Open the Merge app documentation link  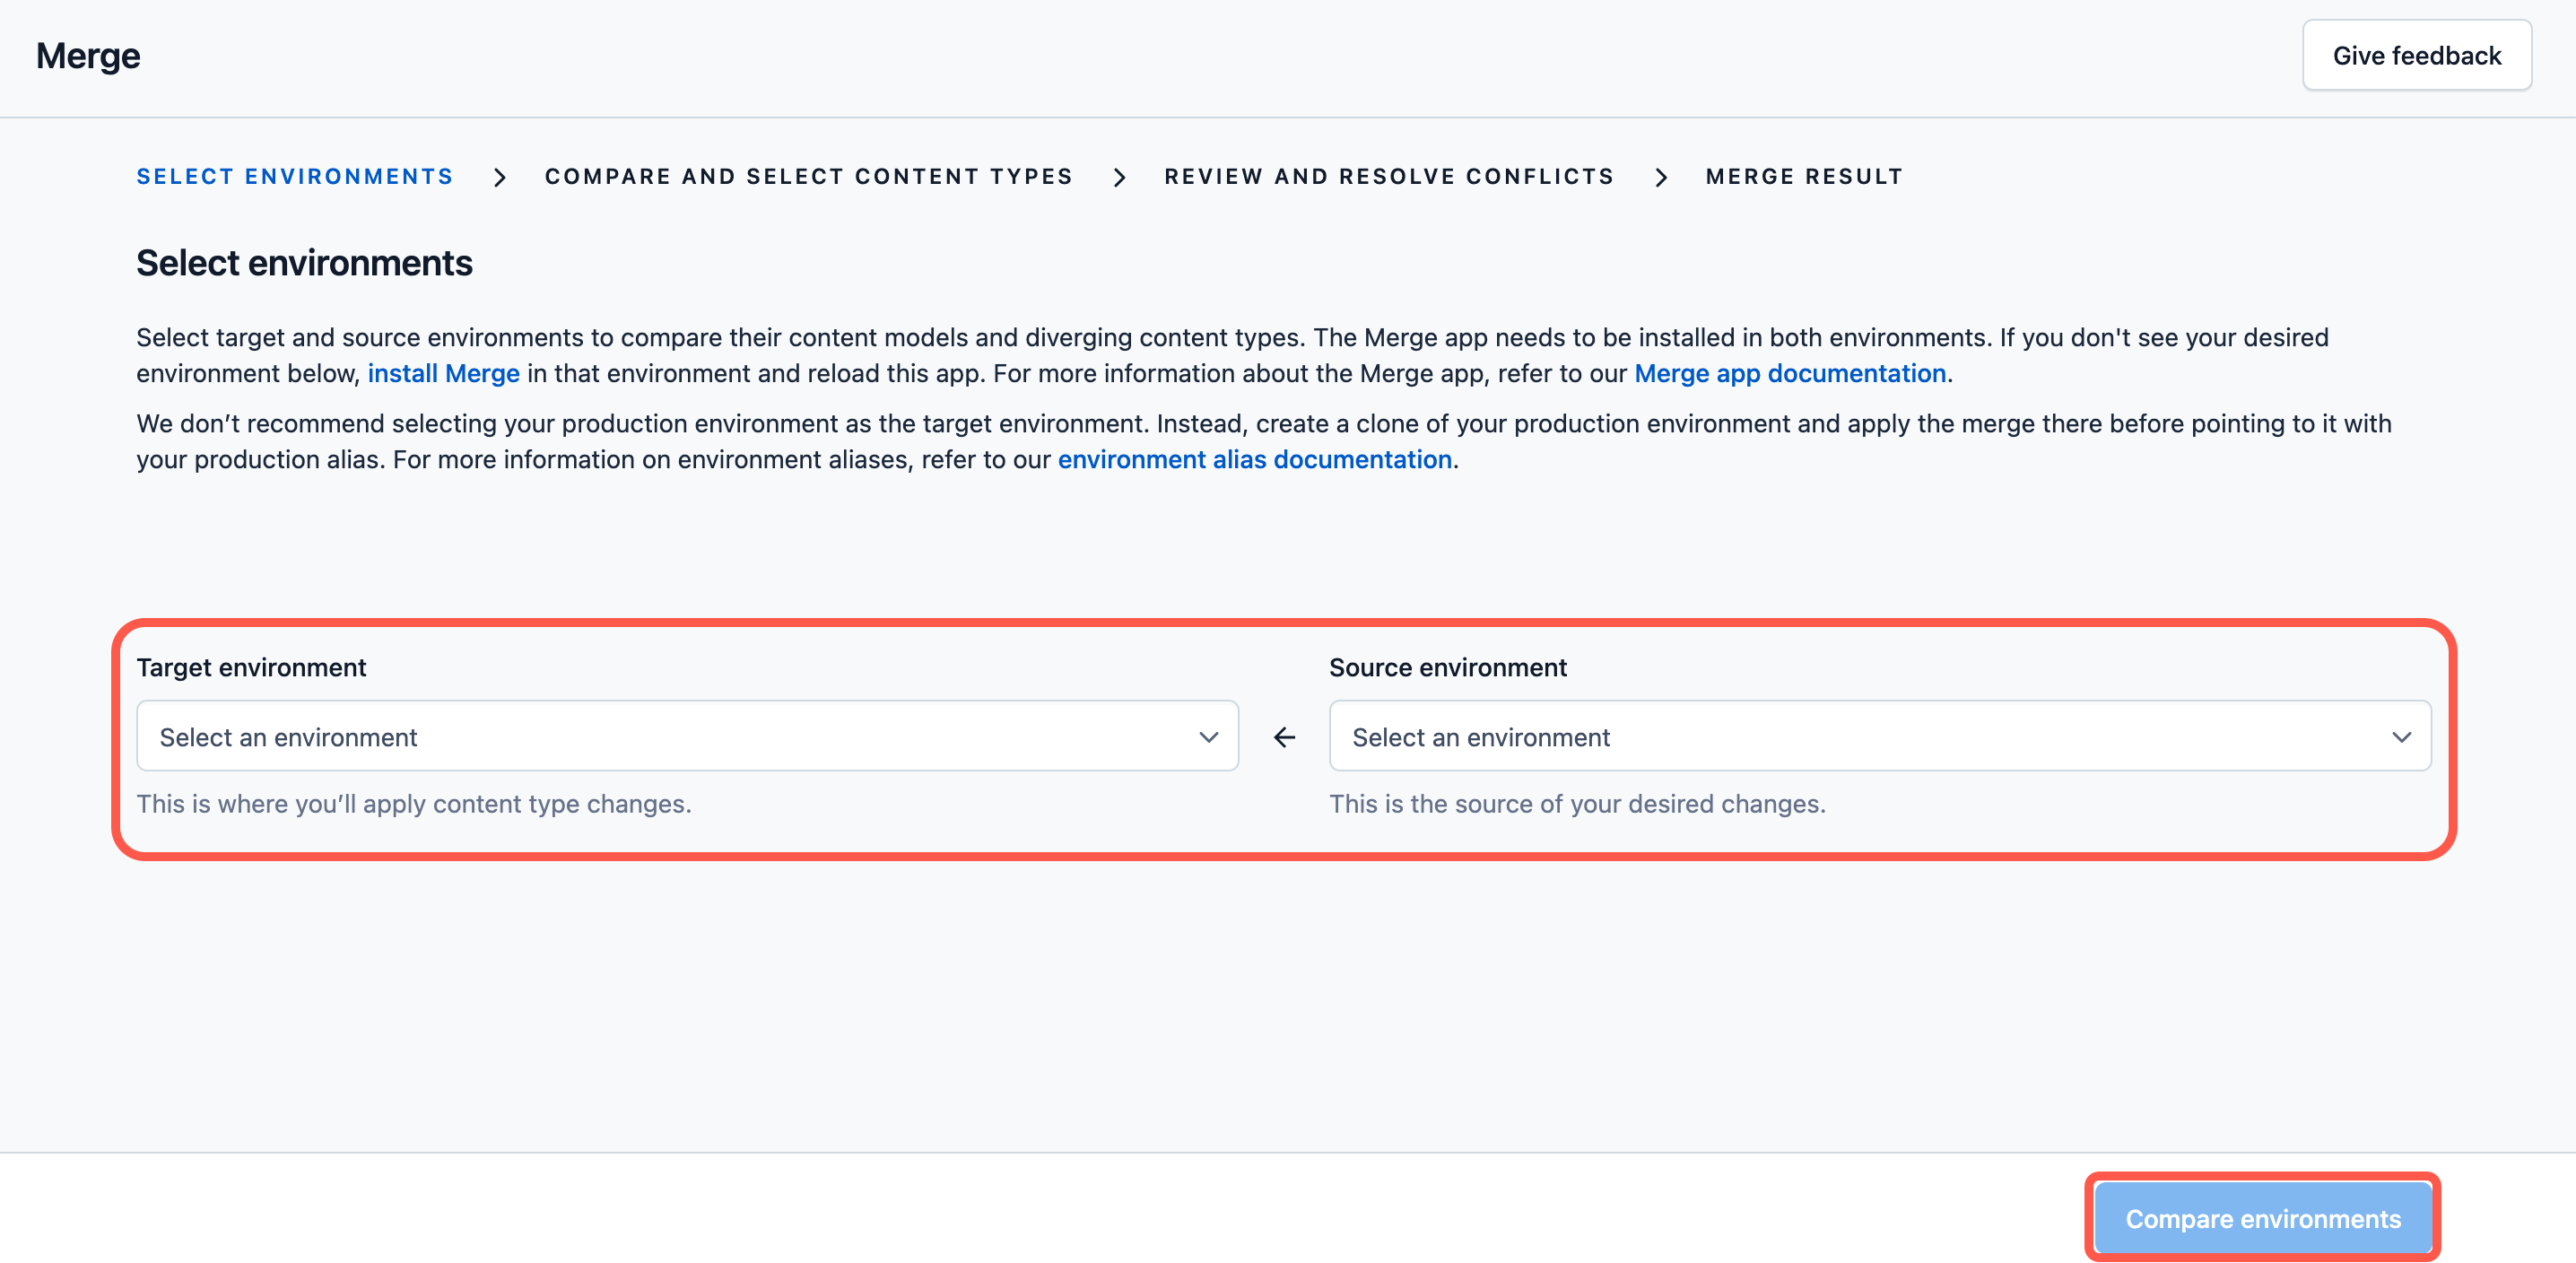(1789, 374)
